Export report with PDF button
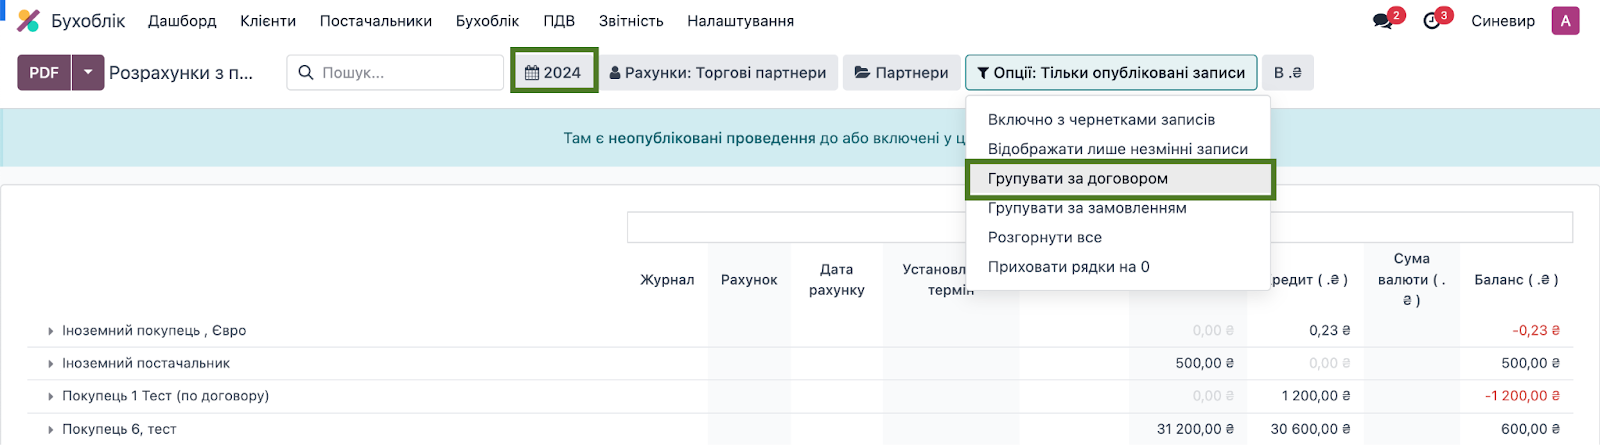The height and width of the screenshot is (445, 1600). click(x=44, y=72)
